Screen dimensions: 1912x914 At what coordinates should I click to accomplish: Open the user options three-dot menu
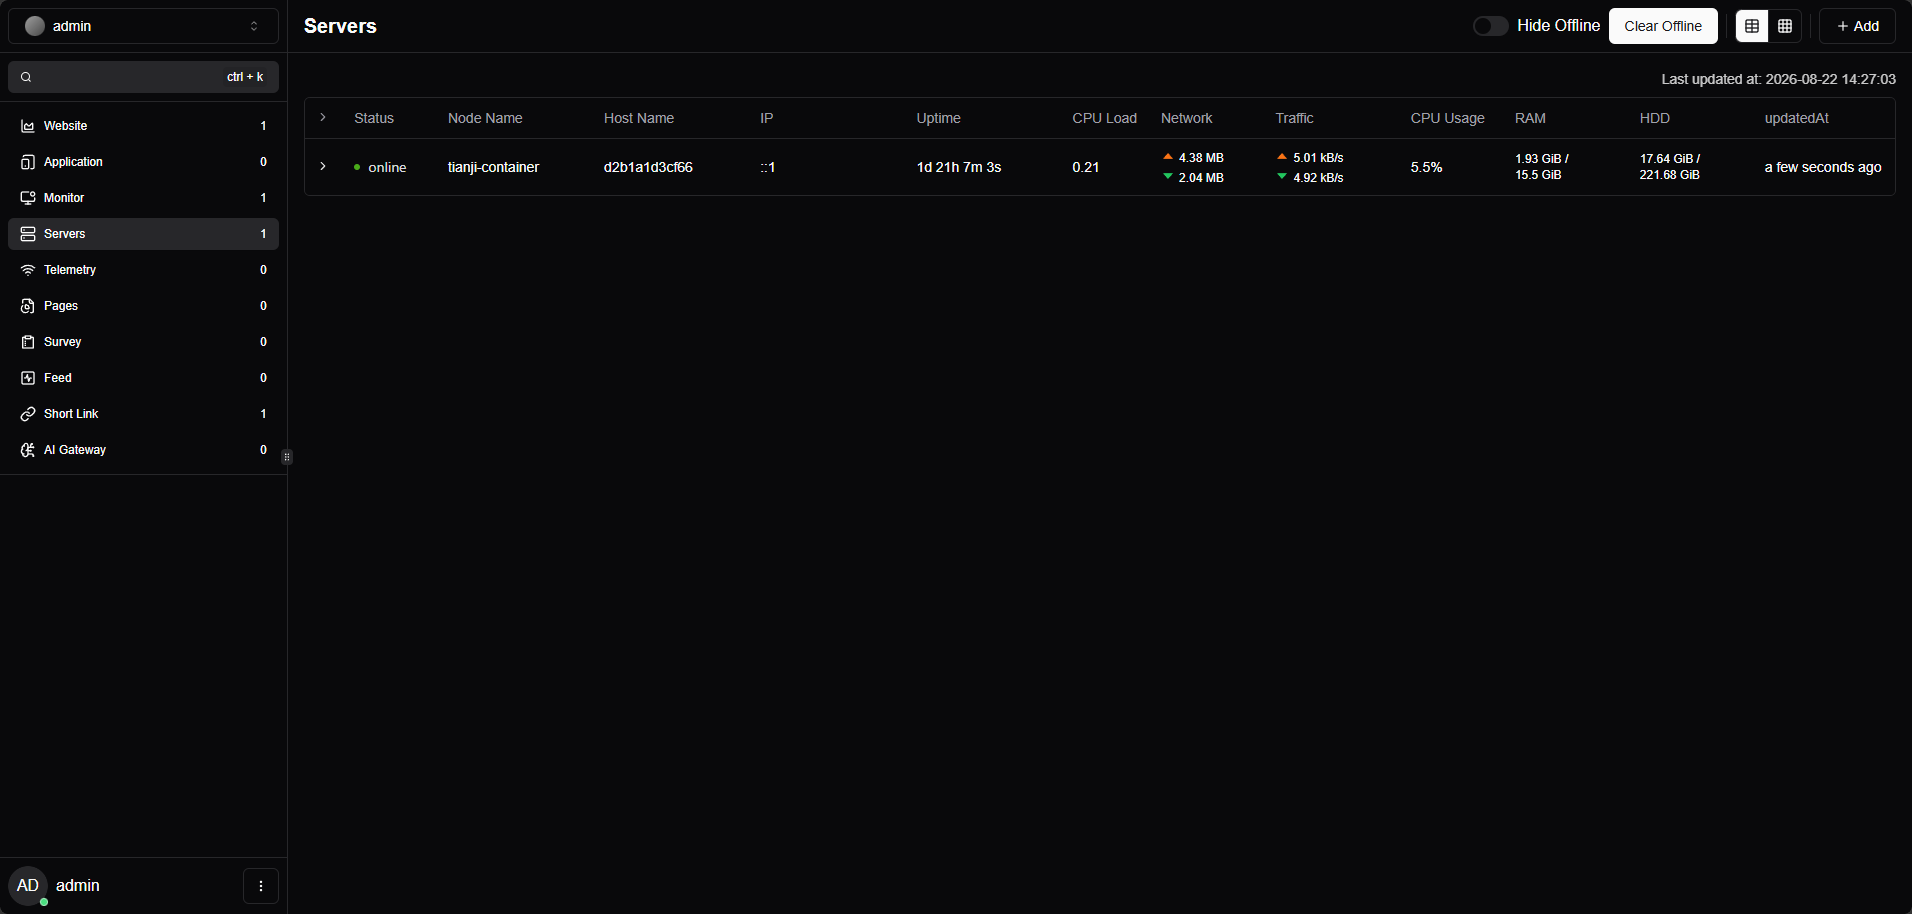point(261,886)
